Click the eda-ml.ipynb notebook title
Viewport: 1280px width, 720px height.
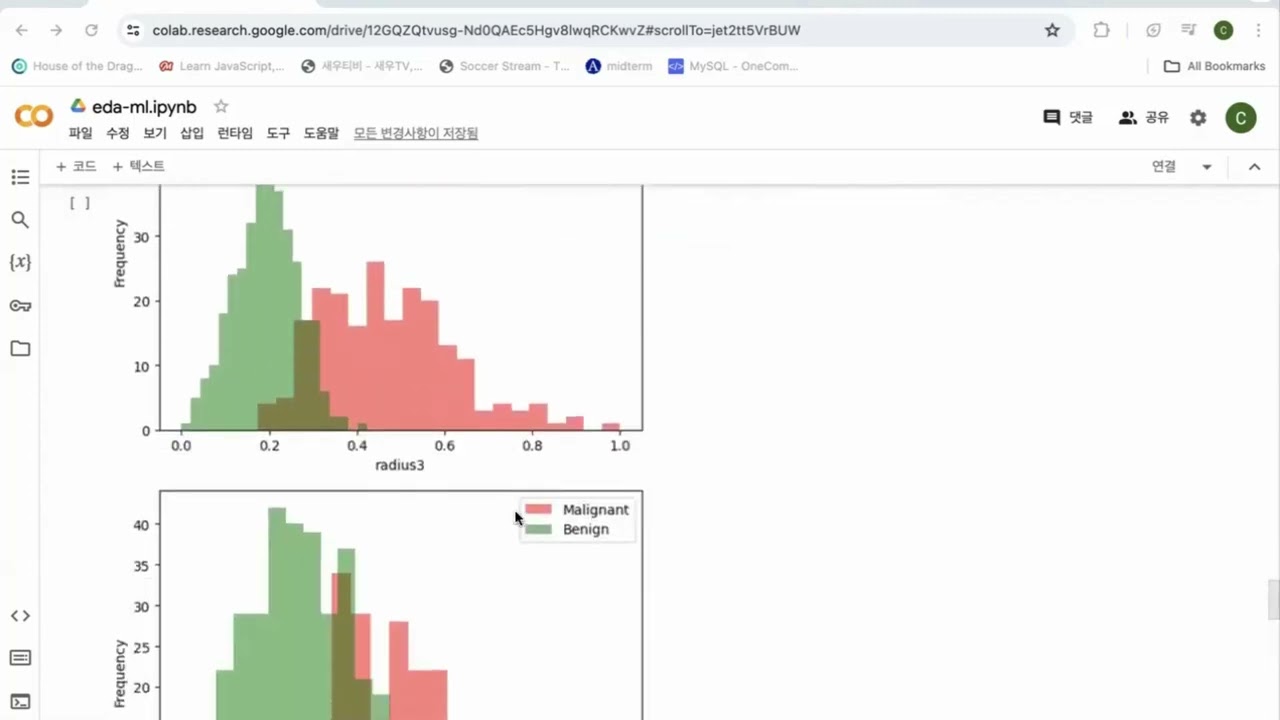click(x=144, y=107)
